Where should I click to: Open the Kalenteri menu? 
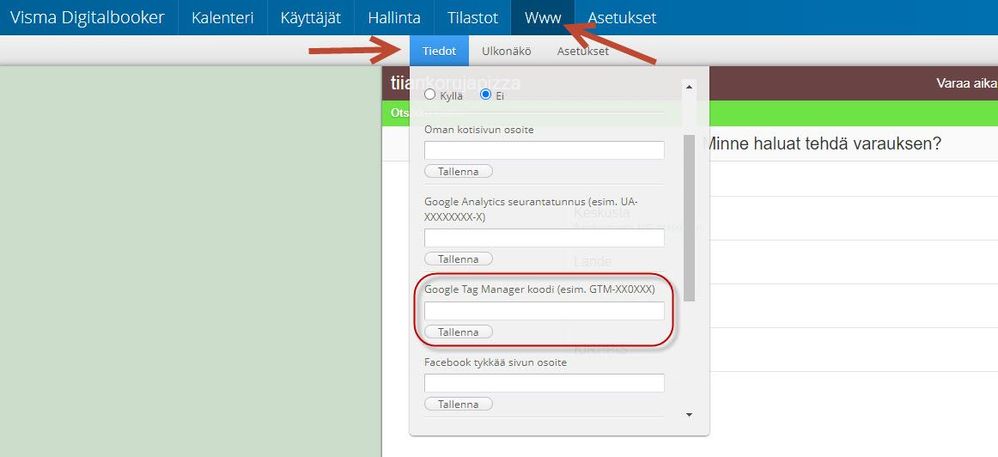(x=222, y=18)
